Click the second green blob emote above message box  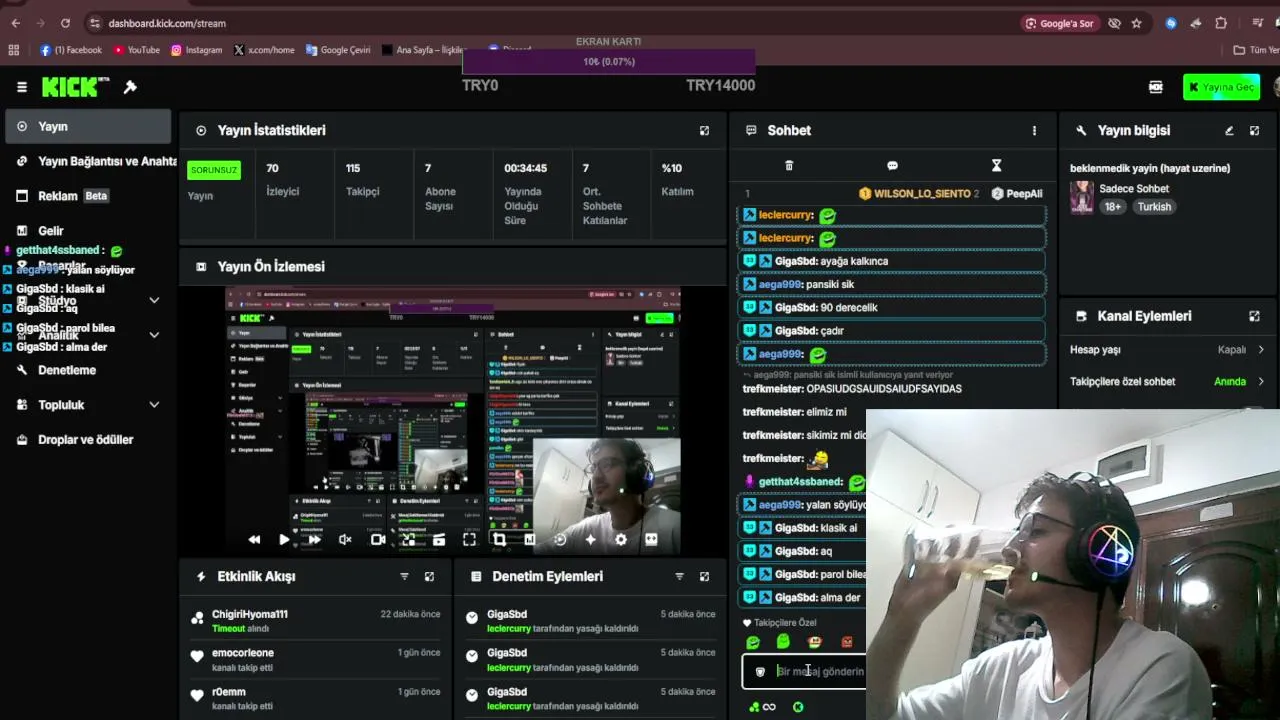pos(783,642)
